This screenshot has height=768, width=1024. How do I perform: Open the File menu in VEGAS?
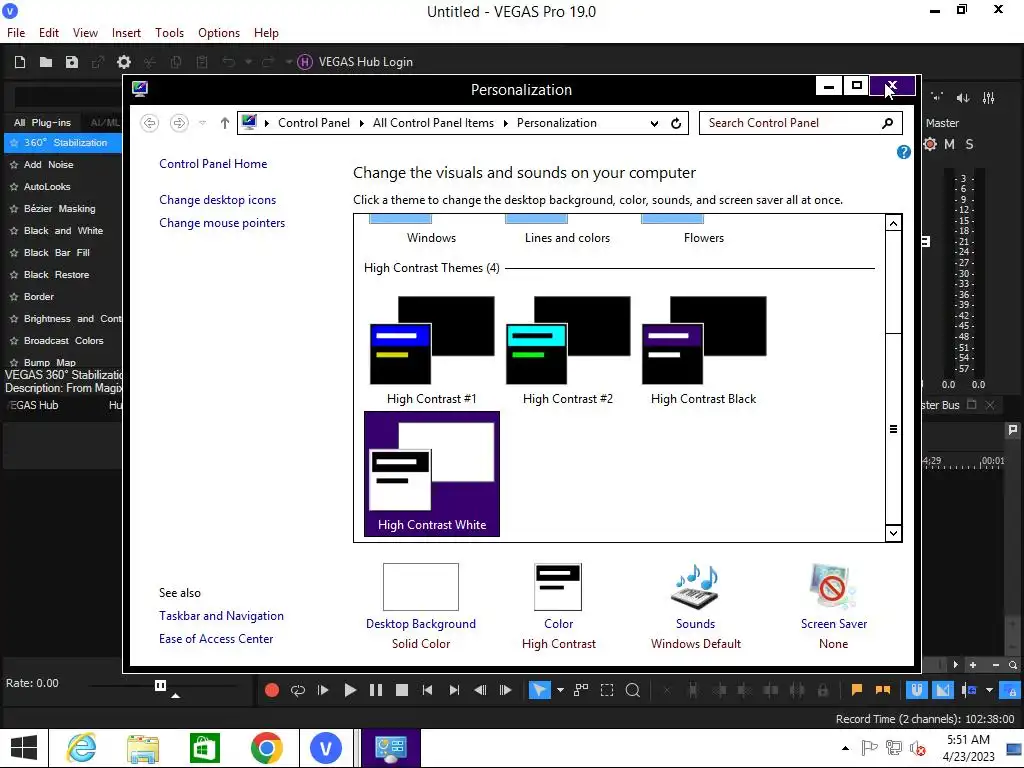(x=16, y=33)
